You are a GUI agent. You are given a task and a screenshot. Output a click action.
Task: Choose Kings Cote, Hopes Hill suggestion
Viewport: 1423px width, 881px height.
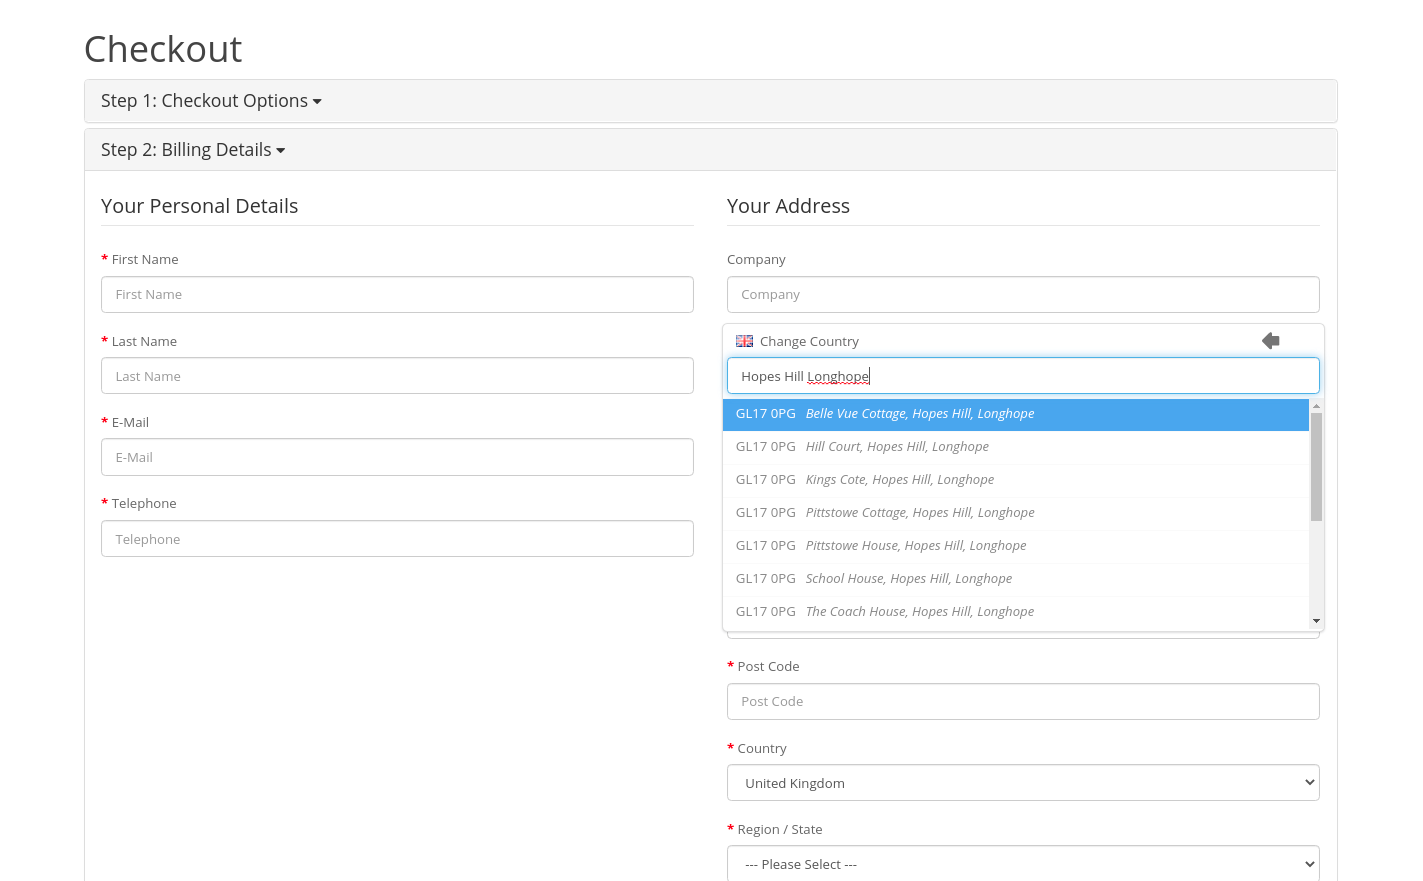click(x=1016, y=480)
